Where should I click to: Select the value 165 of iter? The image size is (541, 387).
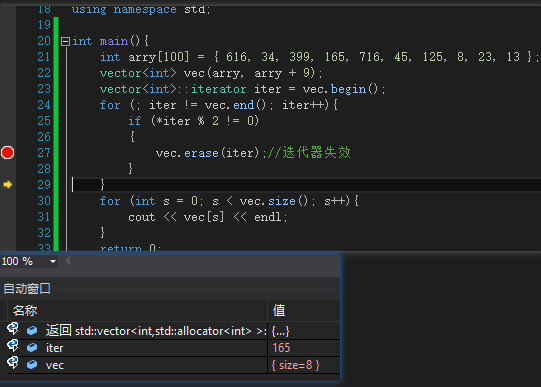click(281, 348)
